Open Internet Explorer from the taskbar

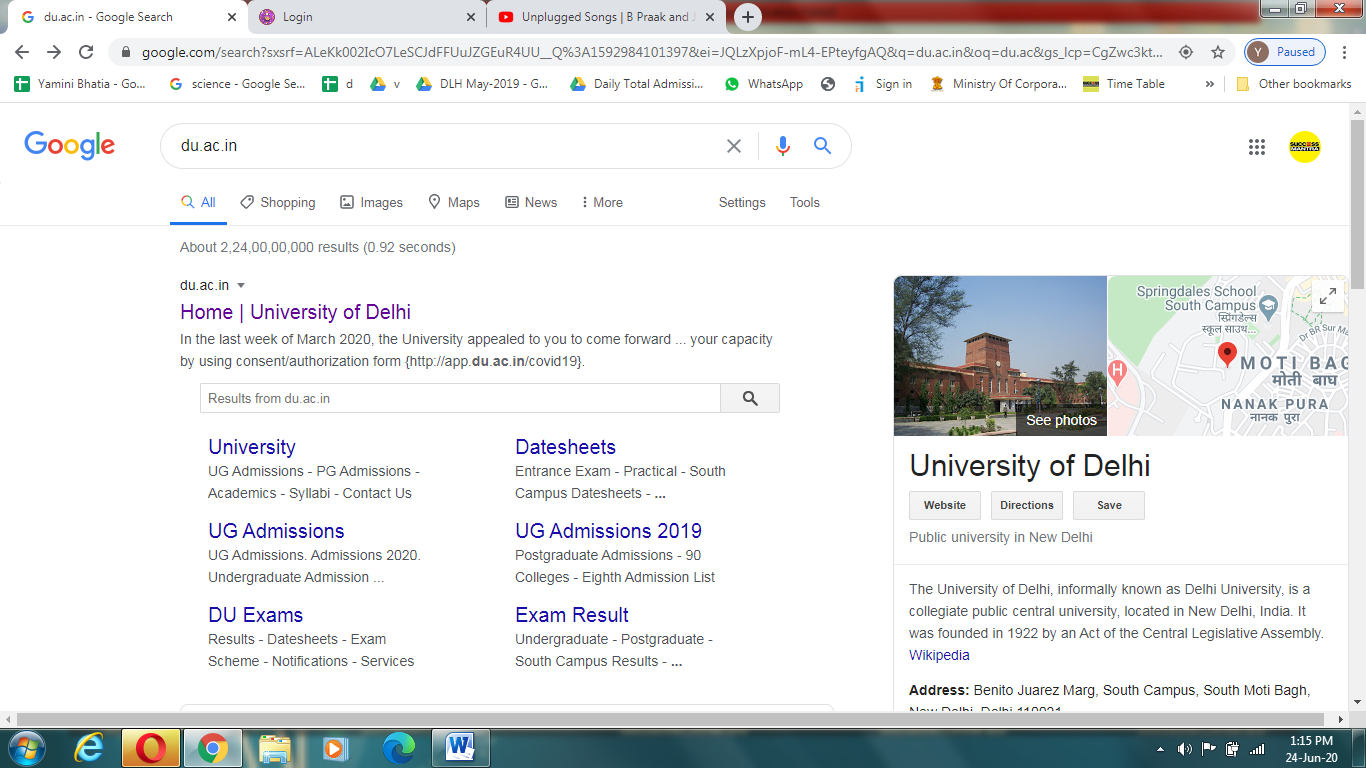pyautogui.click(x=90, y=747)
